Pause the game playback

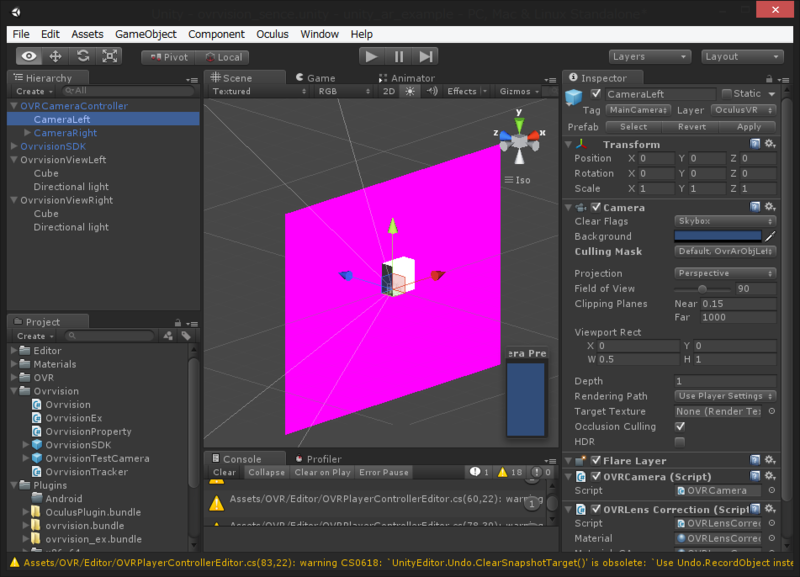398,56
